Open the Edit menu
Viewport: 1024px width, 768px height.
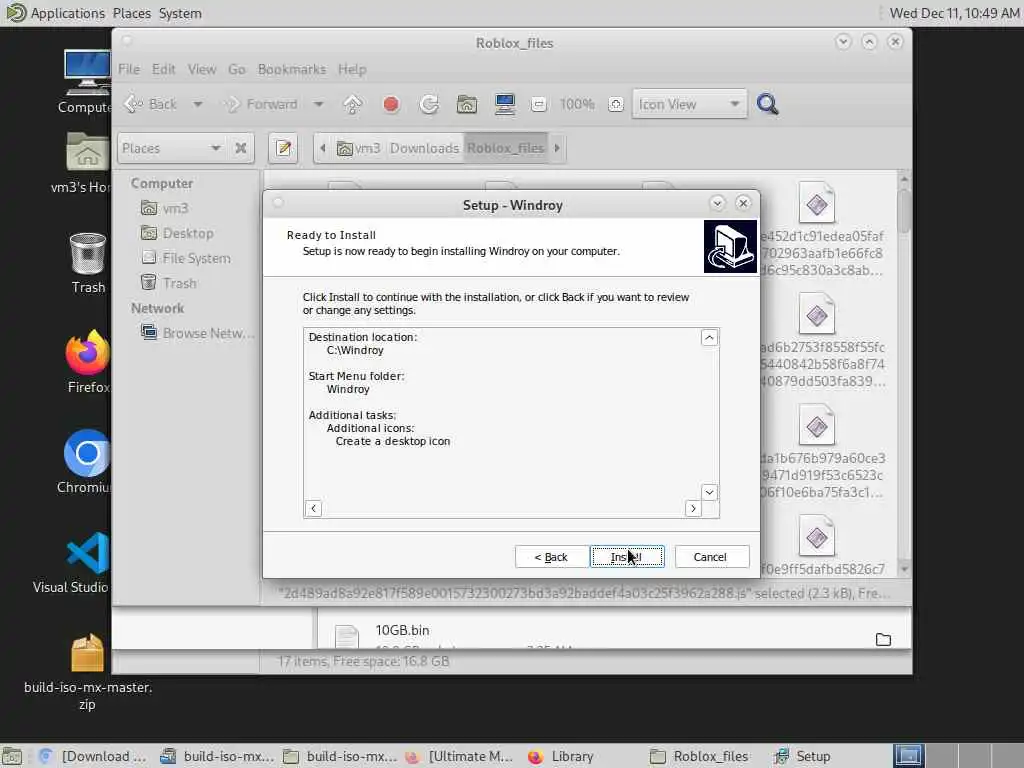(163, 69)
